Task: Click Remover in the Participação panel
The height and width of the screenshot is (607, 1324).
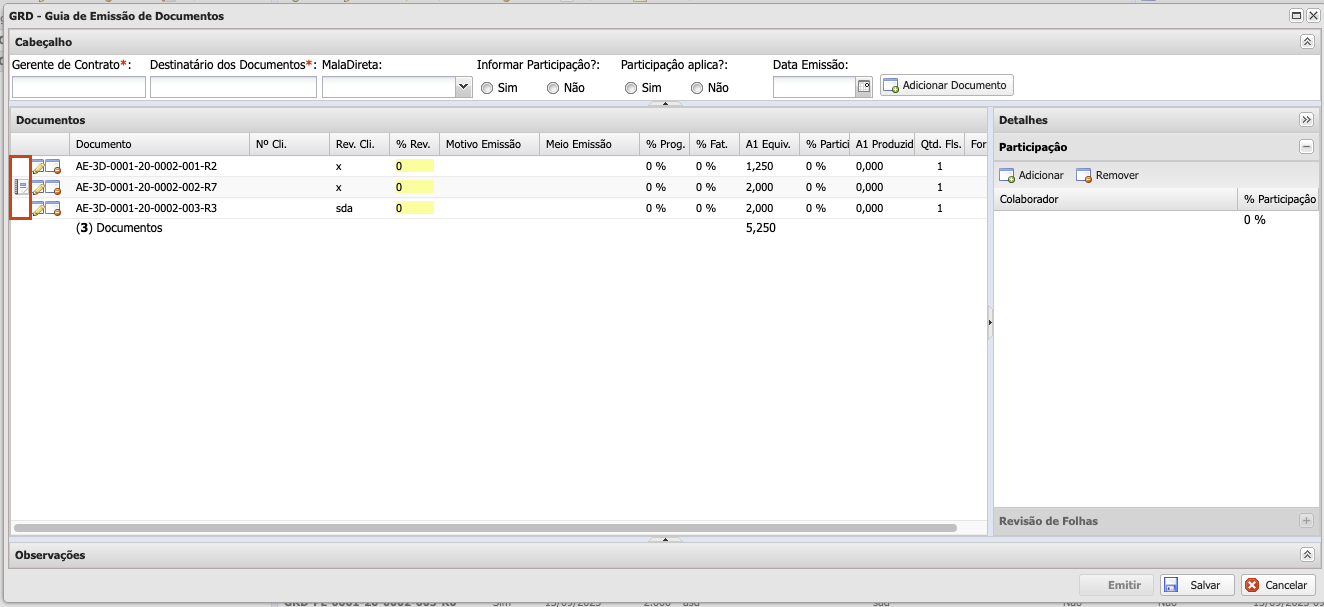Action: tap(1107, 175)
